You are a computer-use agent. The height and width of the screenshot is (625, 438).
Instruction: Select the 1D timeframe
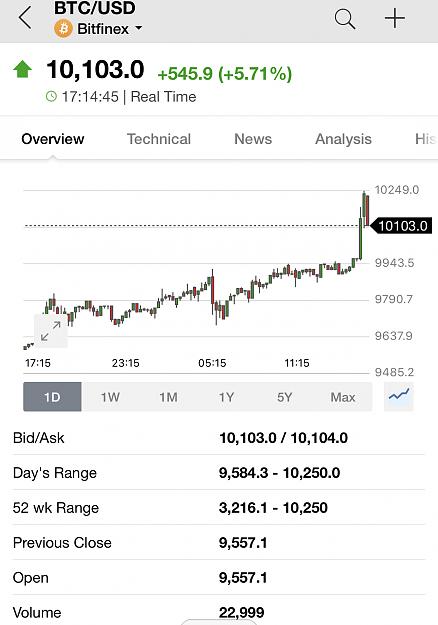[52, 397]
